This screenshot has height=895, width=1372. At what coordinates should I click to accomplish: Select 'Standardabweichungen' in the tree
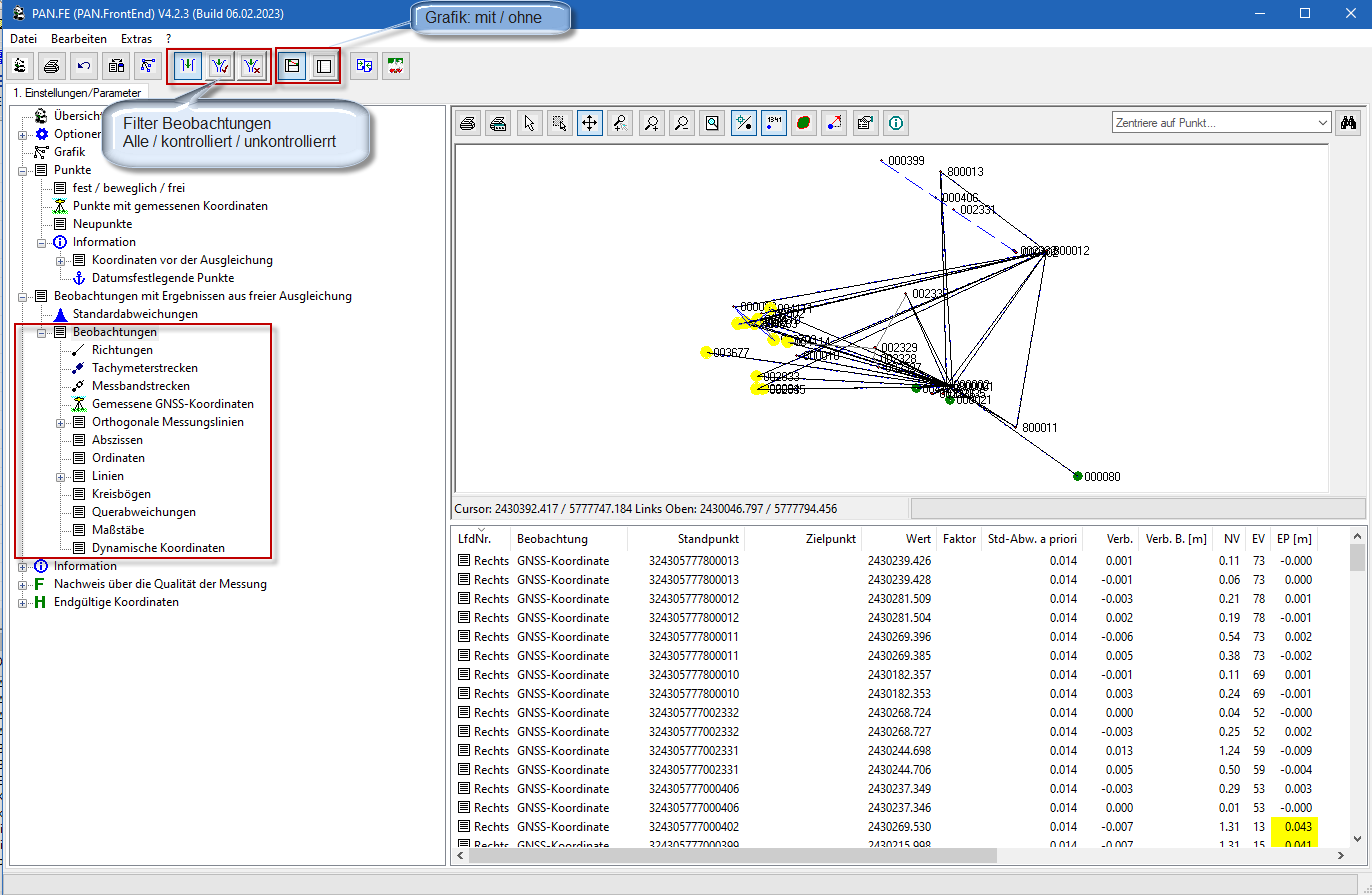(x=134, y=314)
